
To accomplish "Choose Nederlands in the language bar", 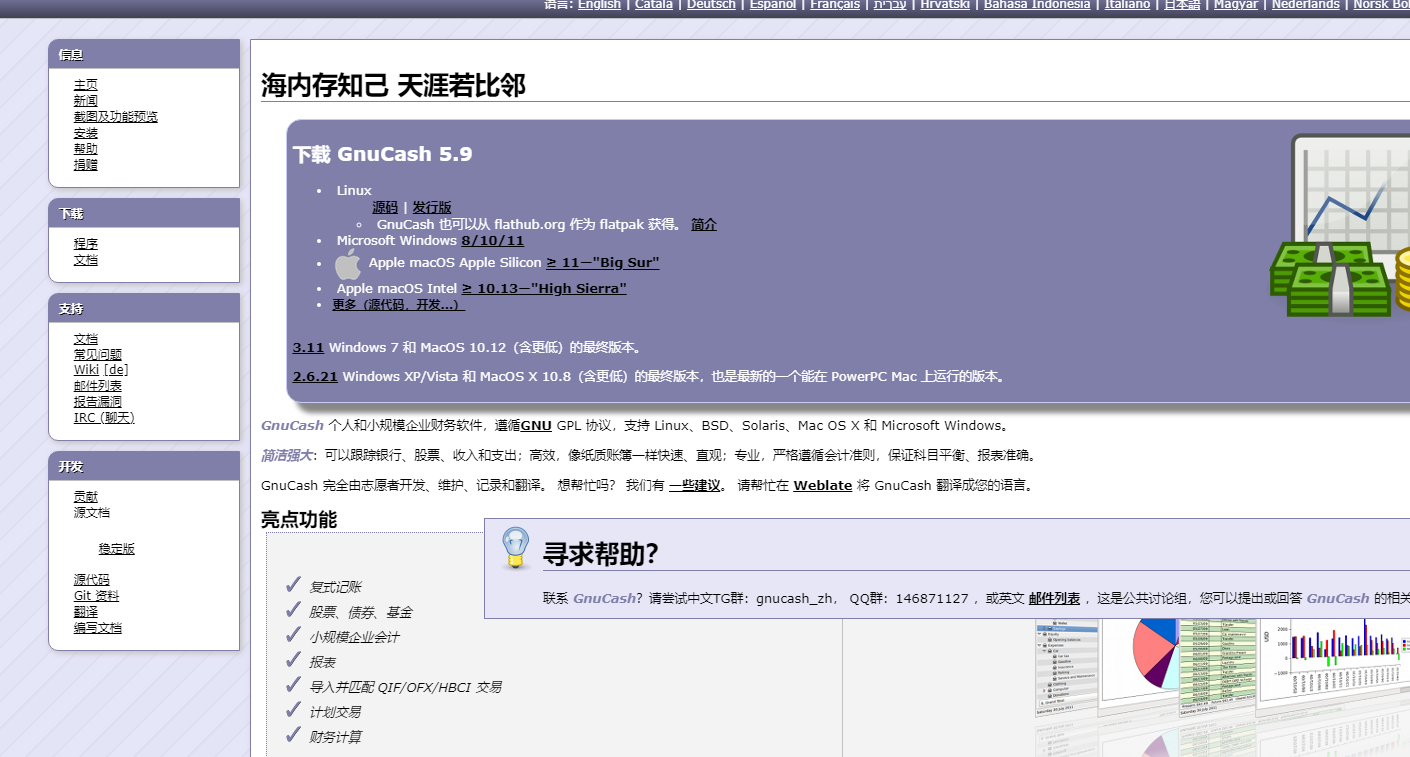I will (x=1305, y=5).
